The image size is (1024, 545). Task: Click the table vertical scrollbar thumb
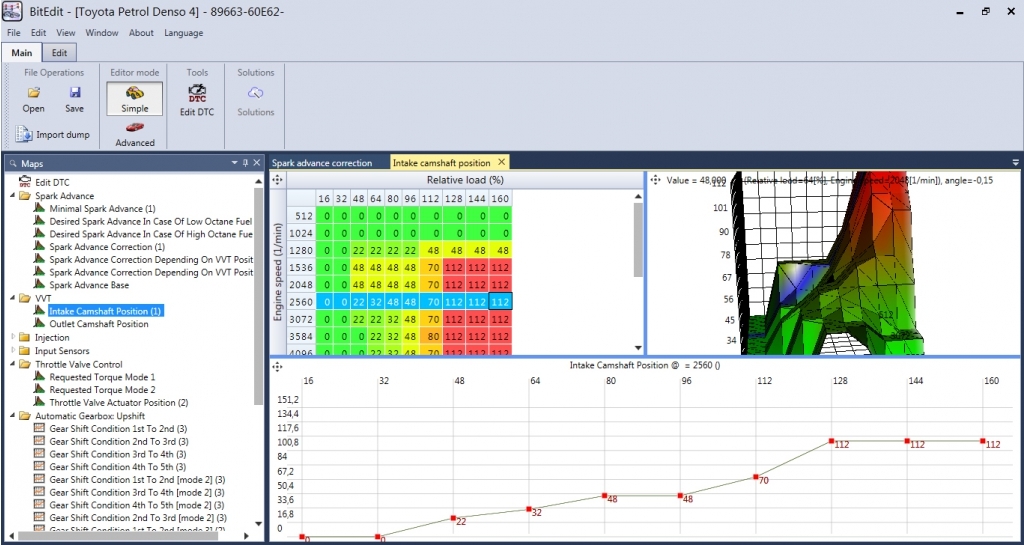pyautogui.click(x=638, y=240)
